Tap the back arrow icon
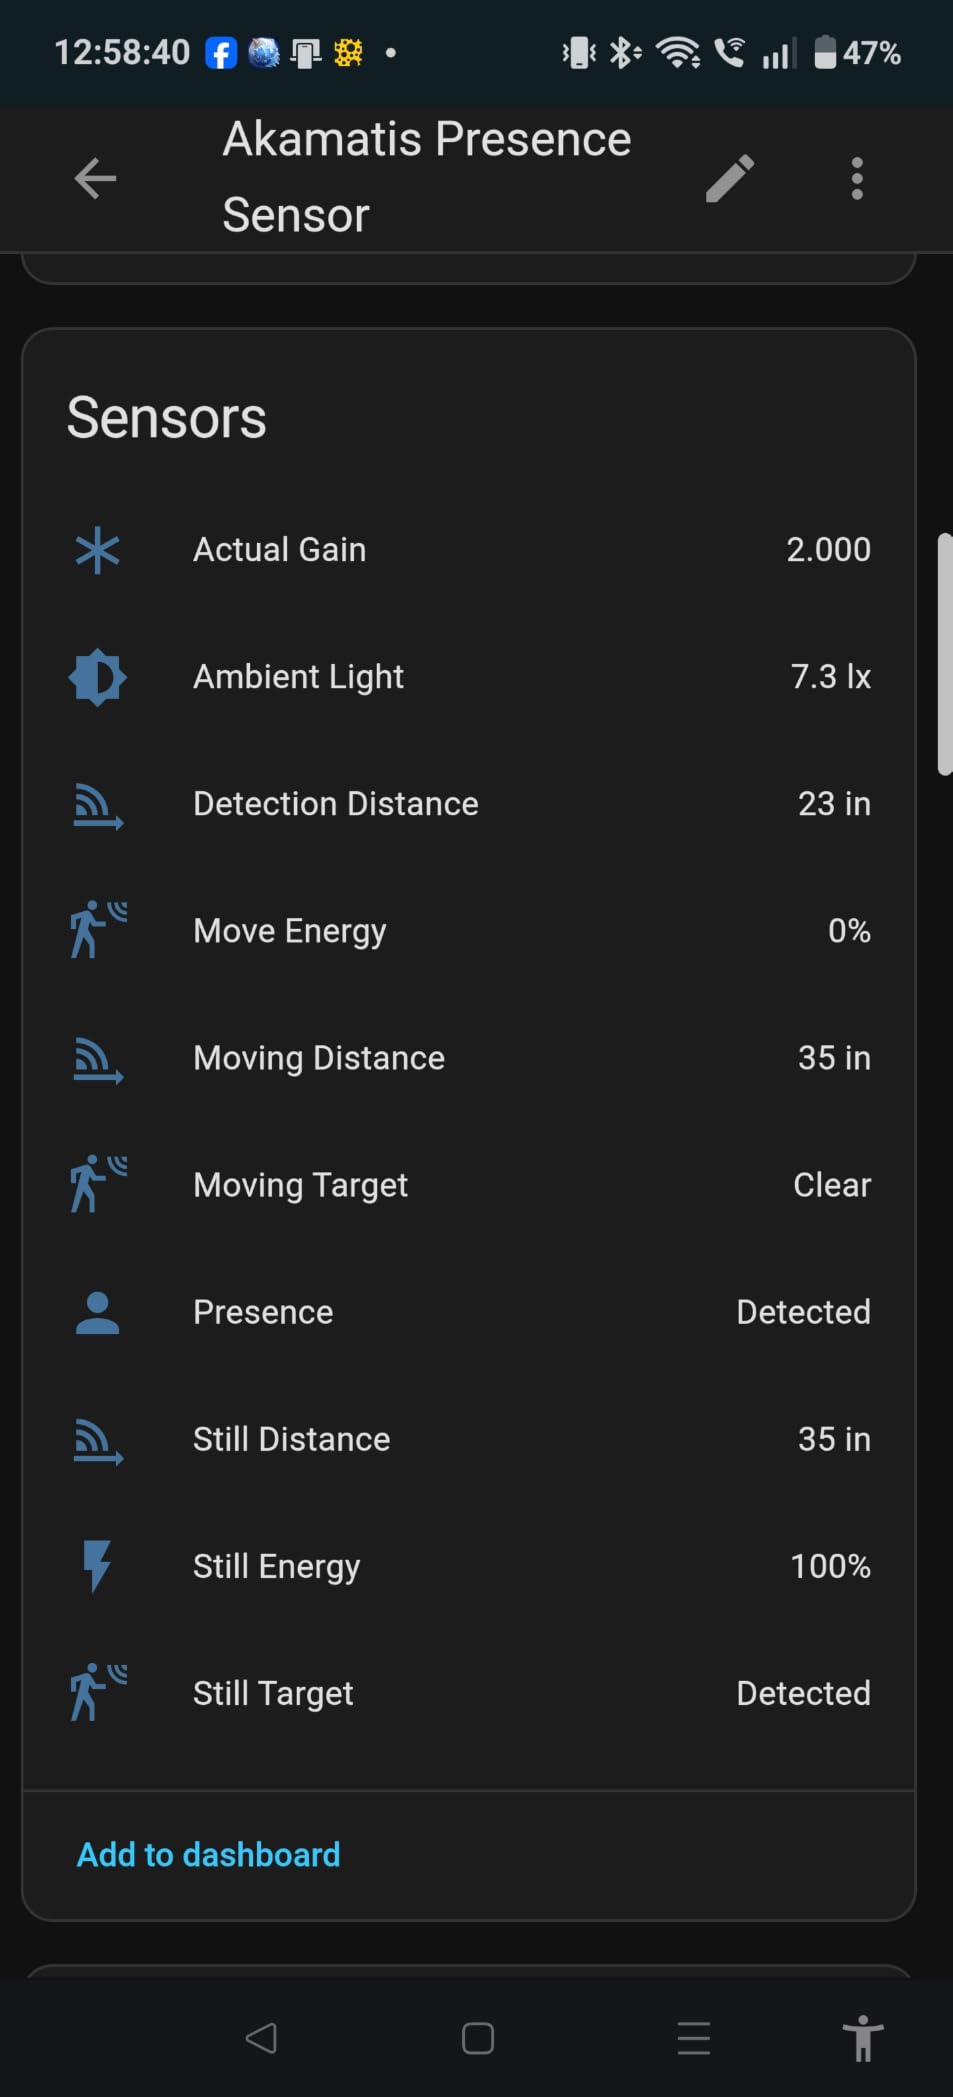The image size is (953, 2097). 95,179
